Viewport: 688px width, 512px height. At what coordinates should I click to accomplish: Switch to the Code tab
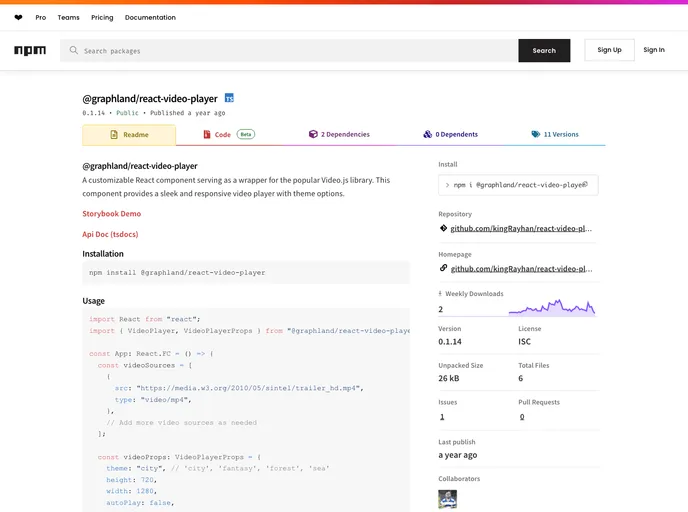coord(228,135)
